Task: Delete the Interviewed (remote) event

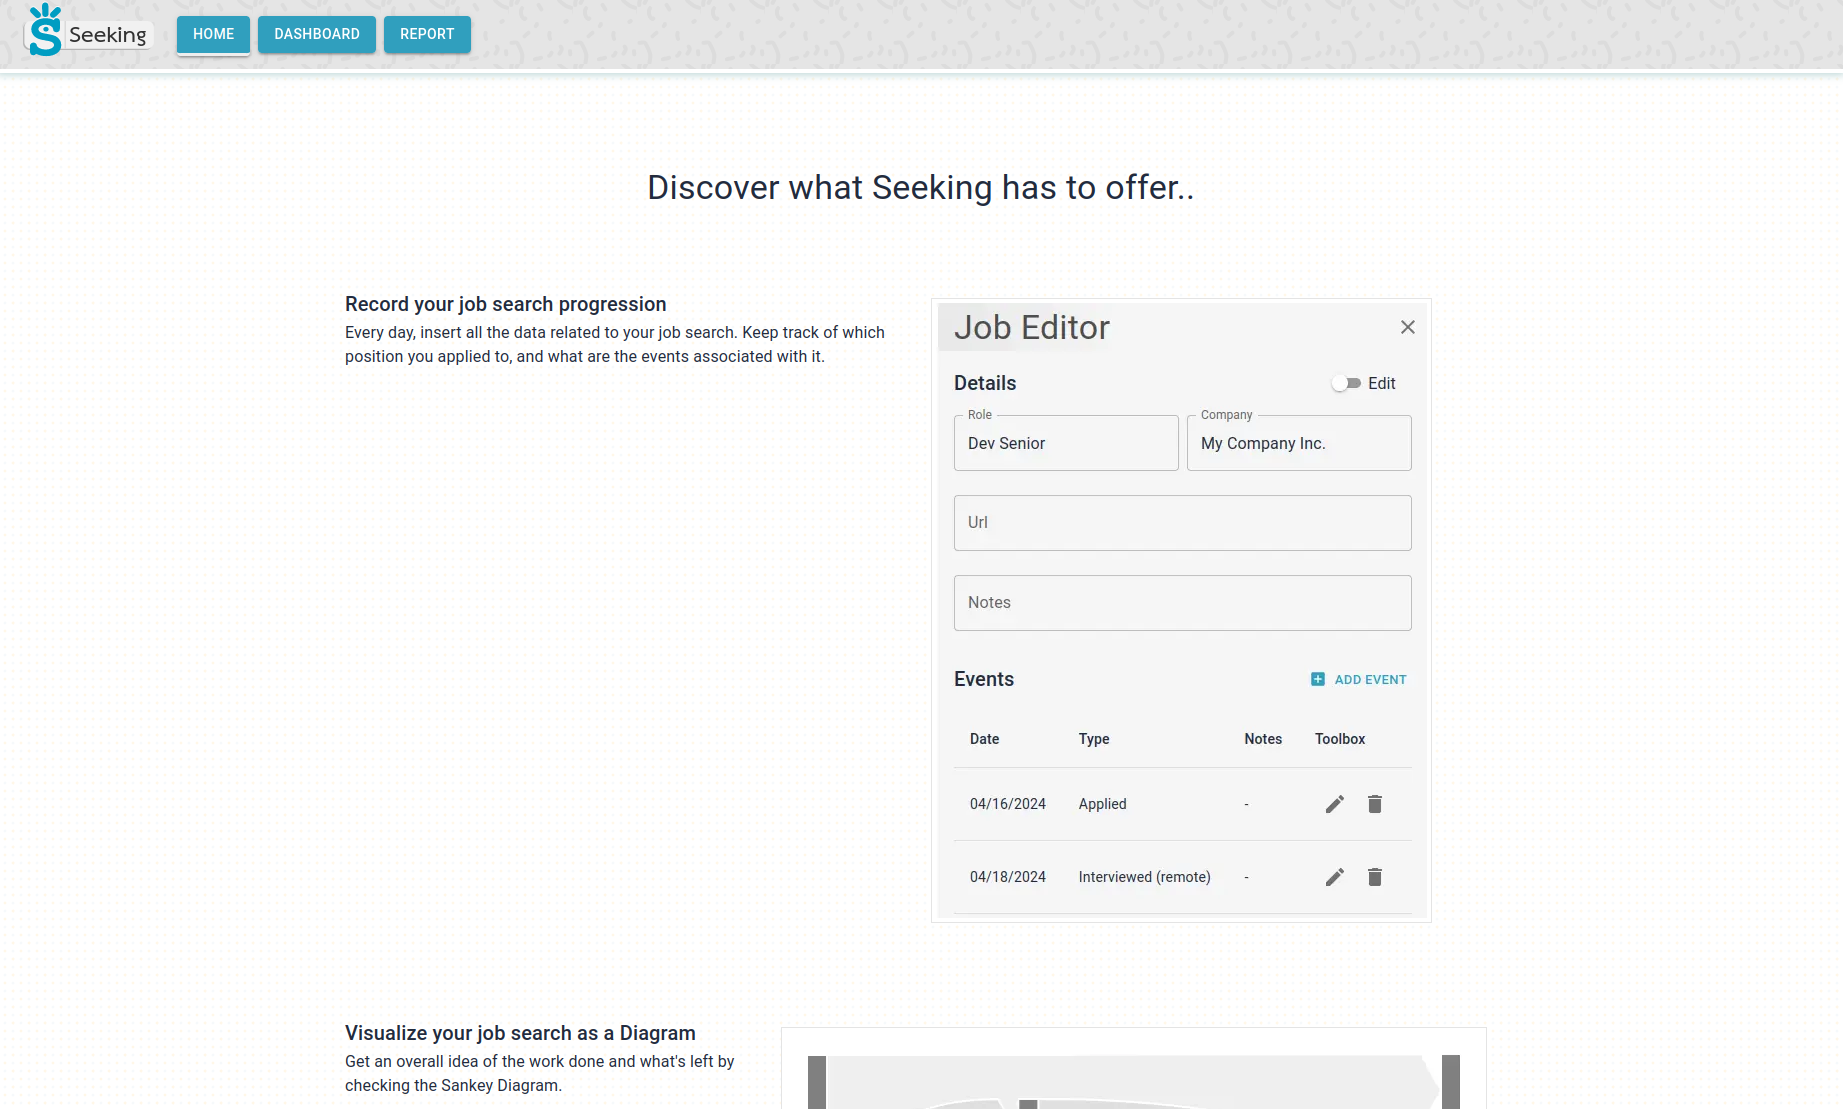Action: tap(1374, 877)
